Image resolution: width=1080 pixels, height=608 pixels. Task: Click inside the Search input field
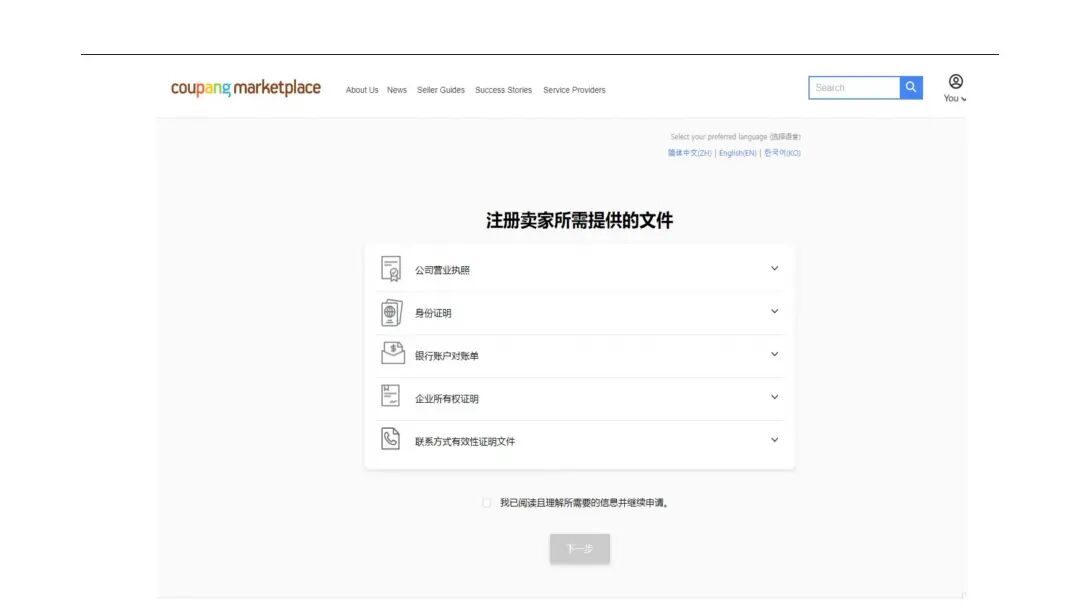click(x=855, y=87)
